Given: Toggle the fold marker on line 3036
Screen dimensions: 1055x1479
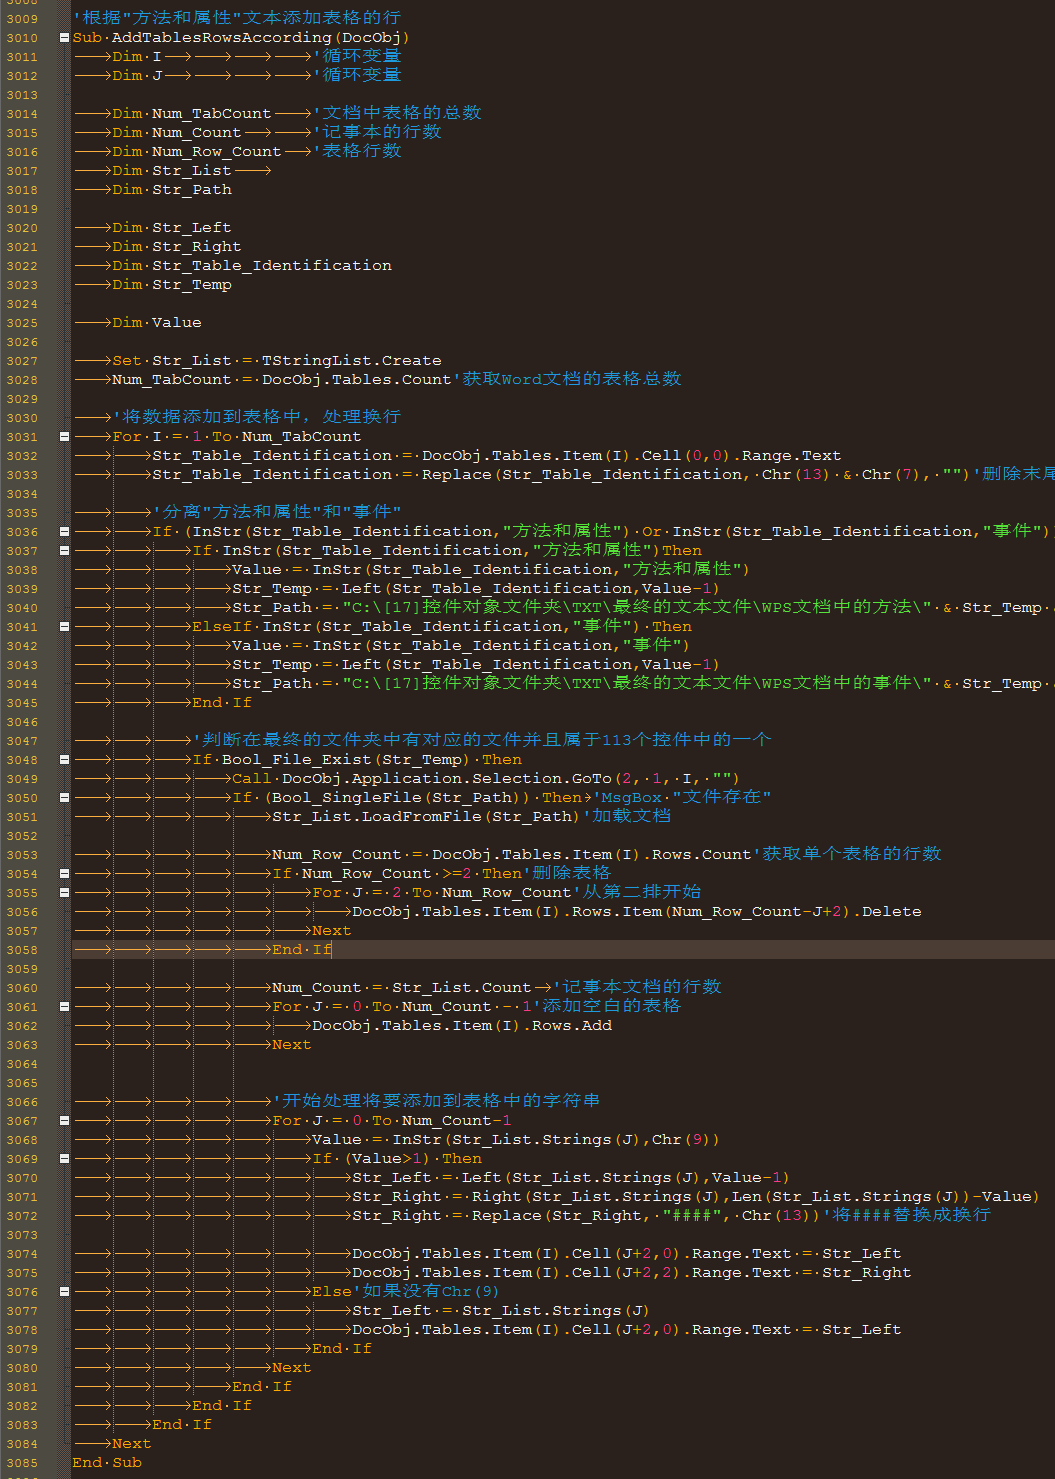Looking at the screenshot, I should coord(64,532).
